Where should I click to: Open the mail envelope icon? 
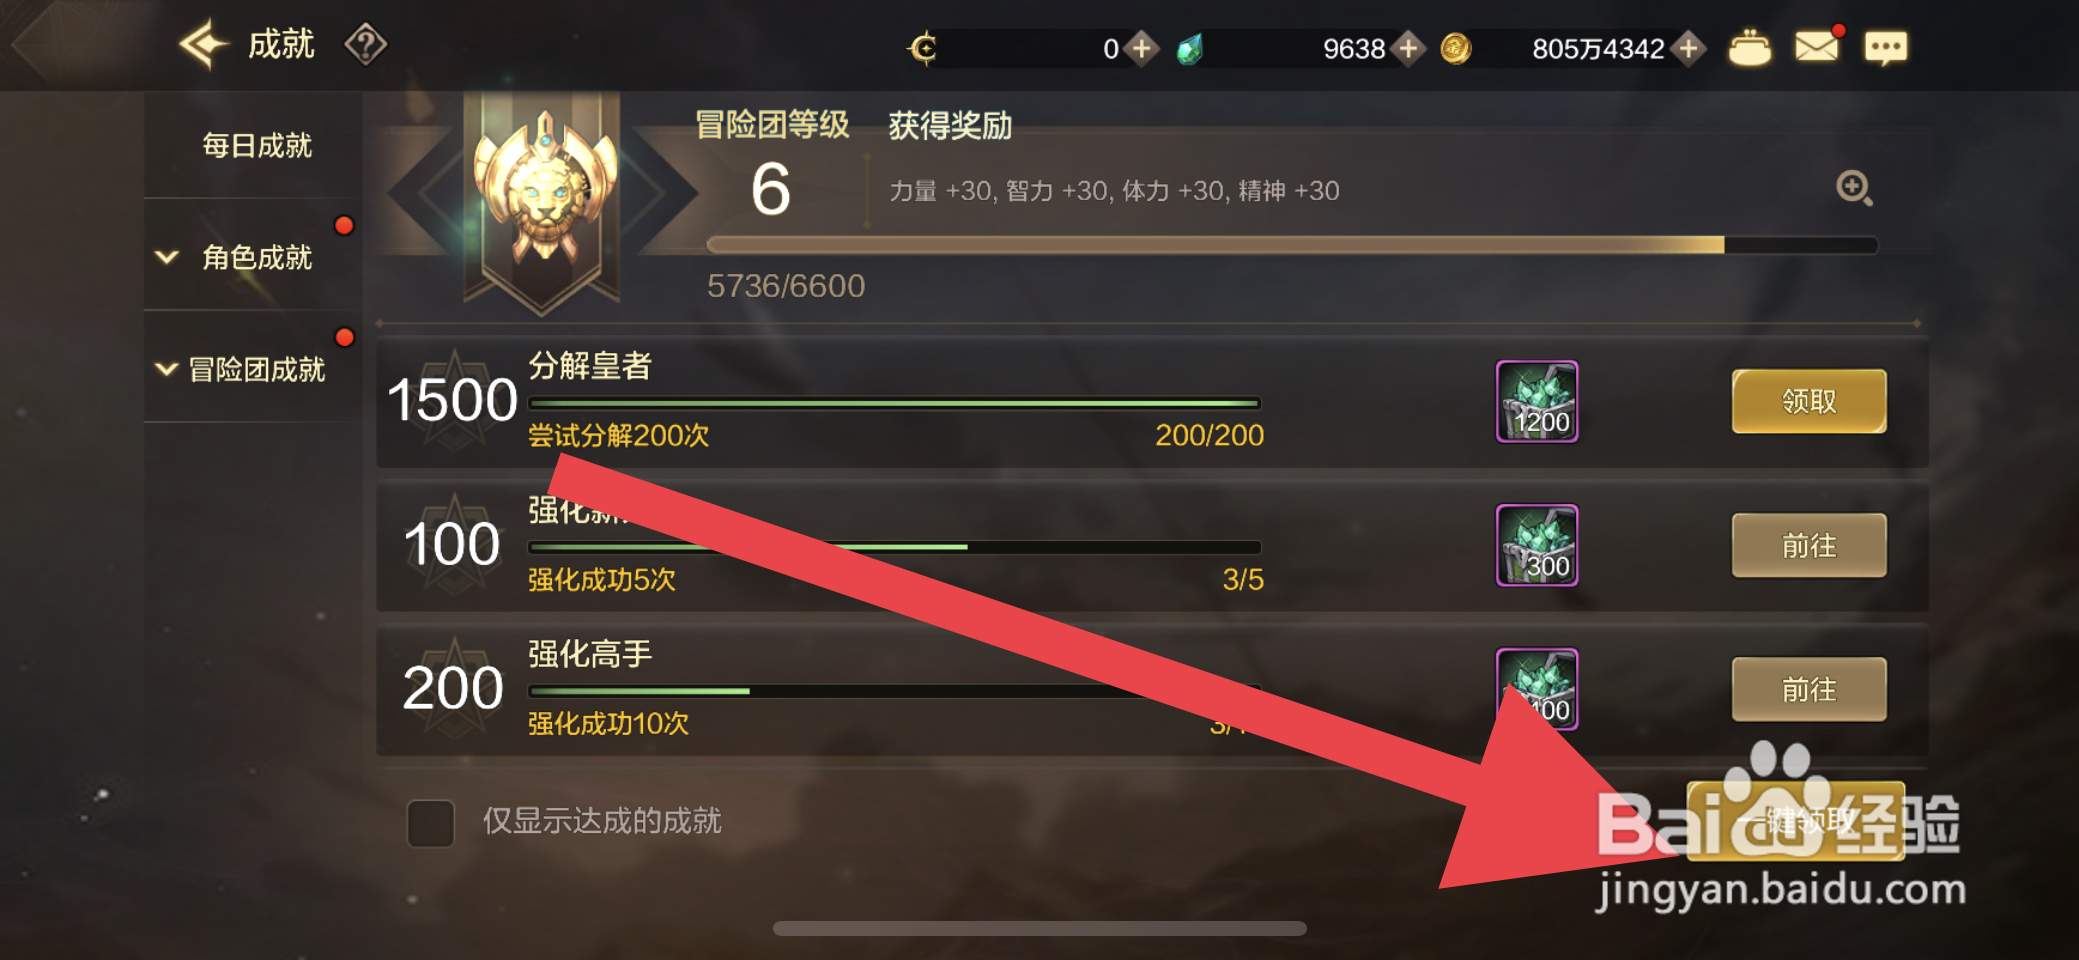pyautogui.click(x=1817, y=46)
